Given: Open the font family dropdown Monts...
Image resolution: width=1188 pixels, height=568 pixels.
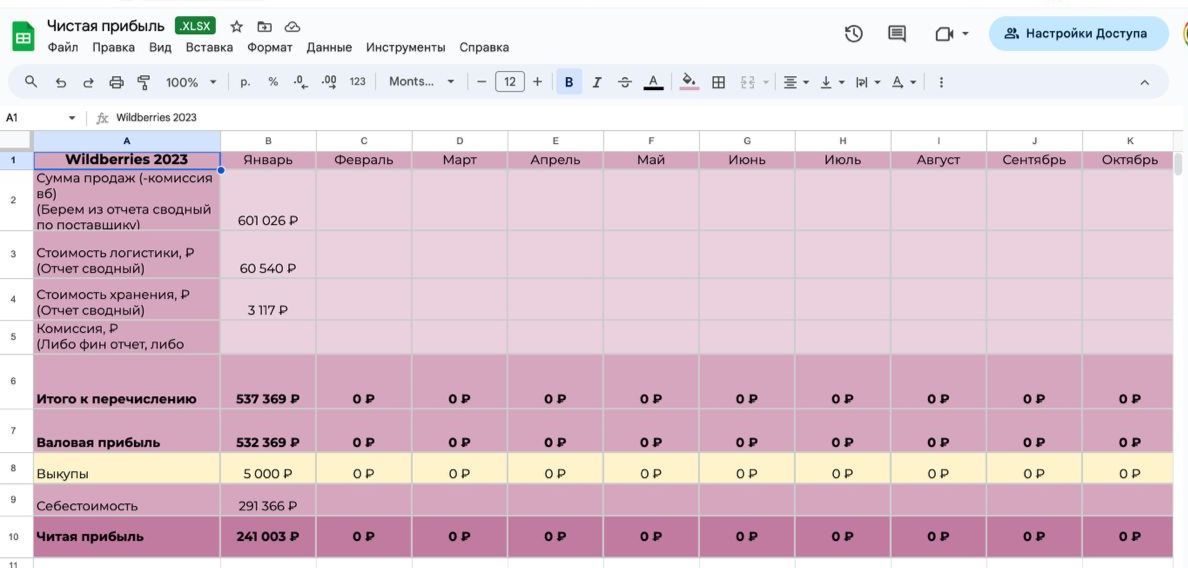Looking at the screenshot, I should coord(421,82).
